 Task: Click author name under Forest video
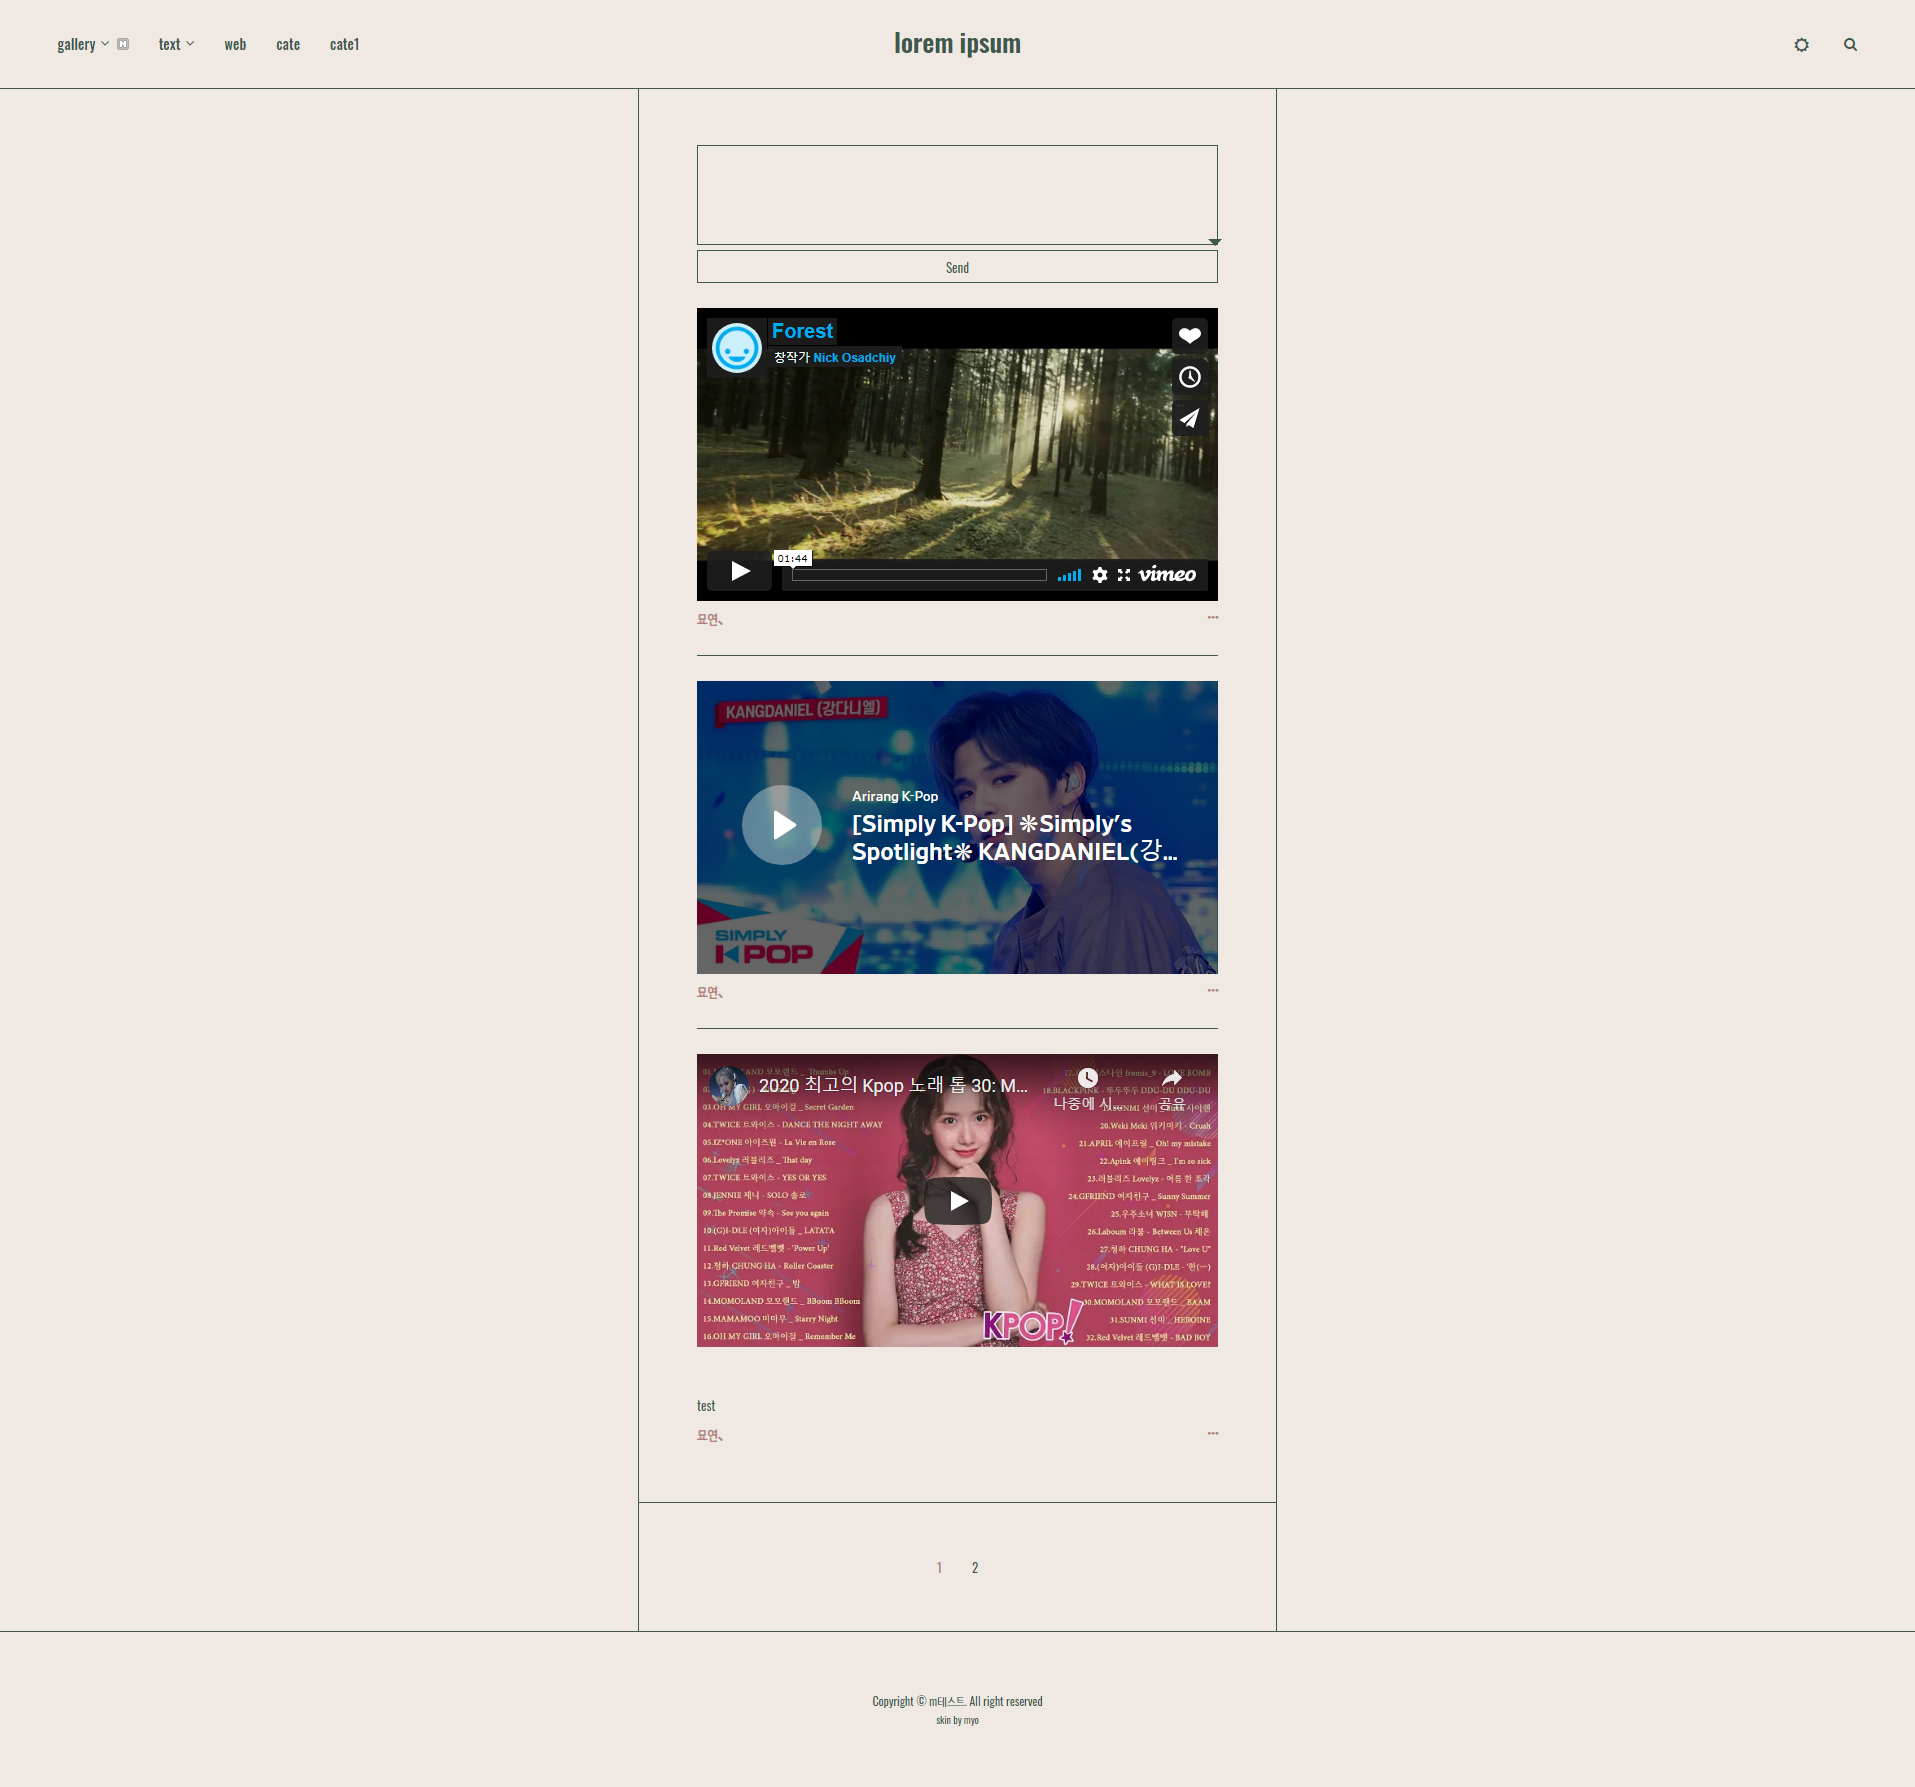710,620
